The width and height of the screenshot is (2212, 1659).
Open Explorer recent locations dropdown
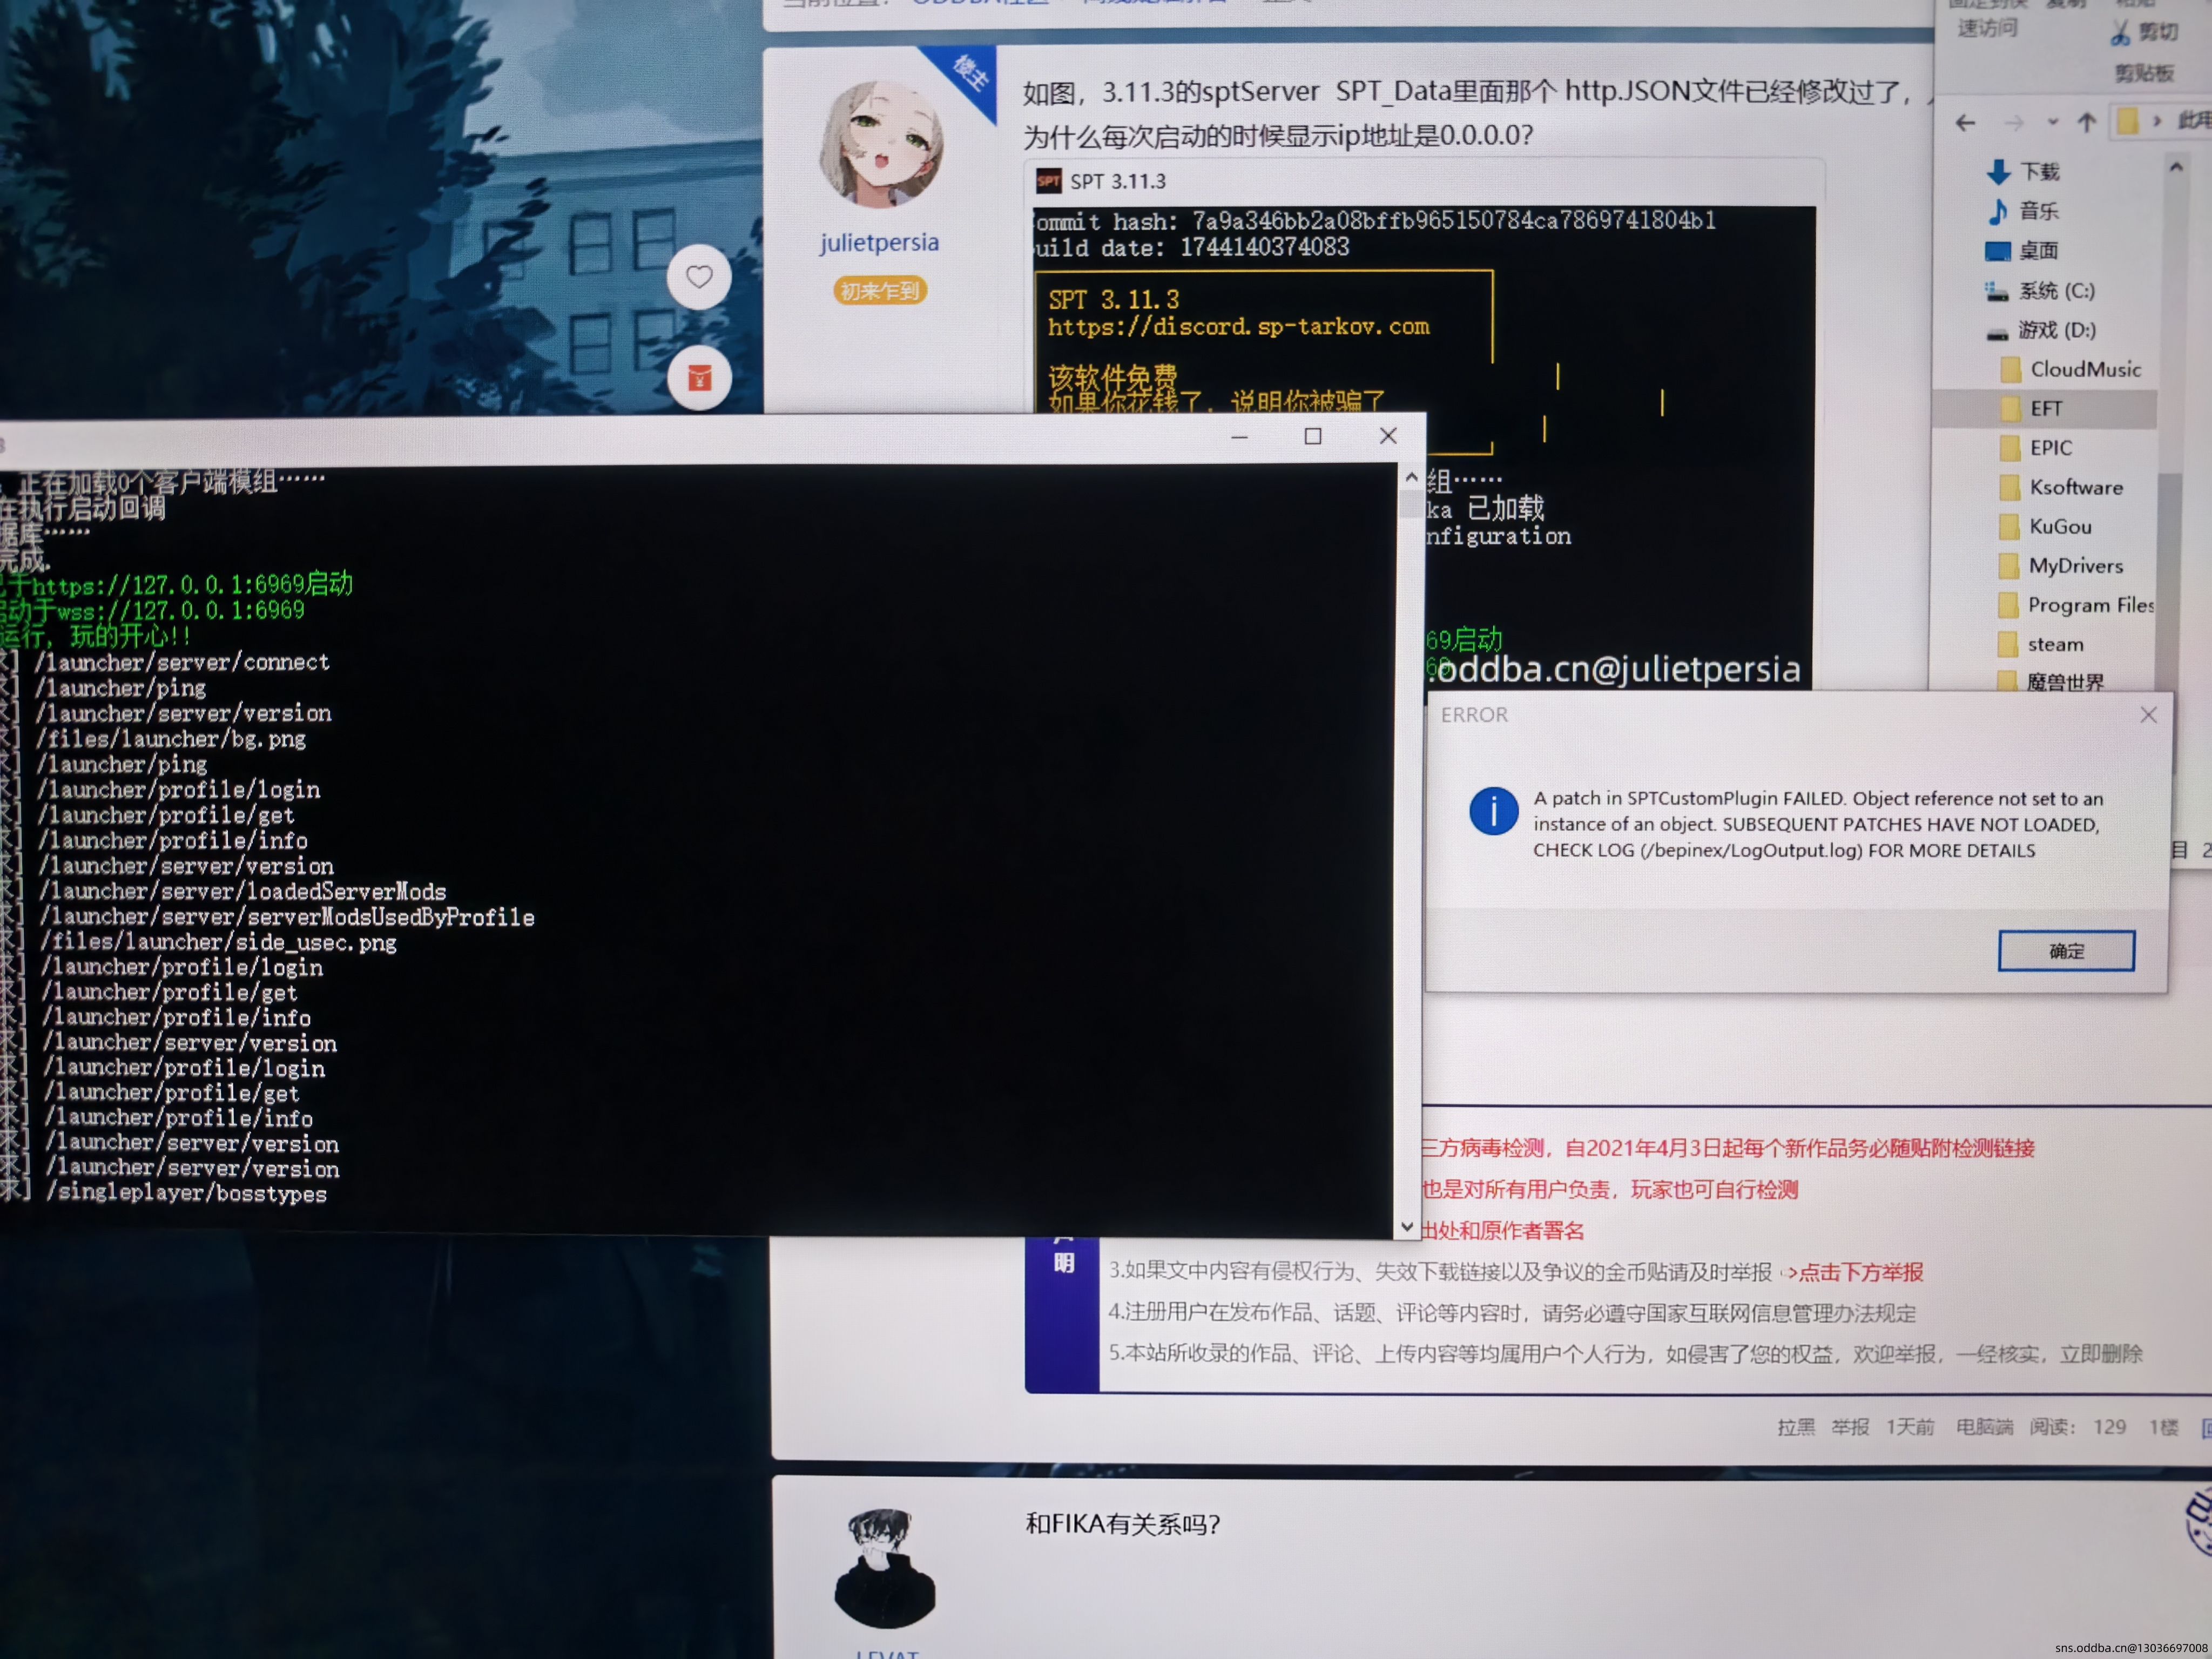[x=2053, y=122]
